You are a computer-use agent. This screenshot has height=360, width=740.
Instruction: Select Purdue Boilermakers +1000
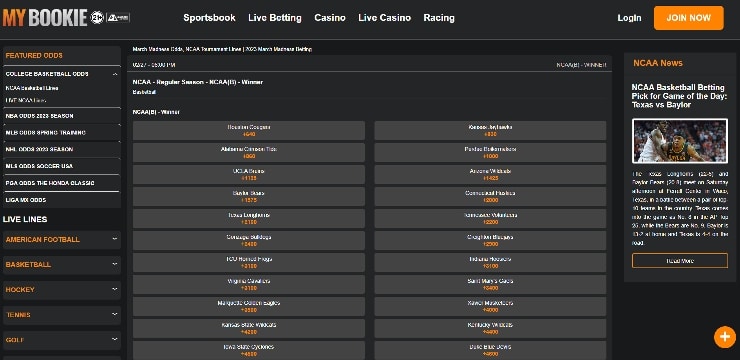coord(490,152)
